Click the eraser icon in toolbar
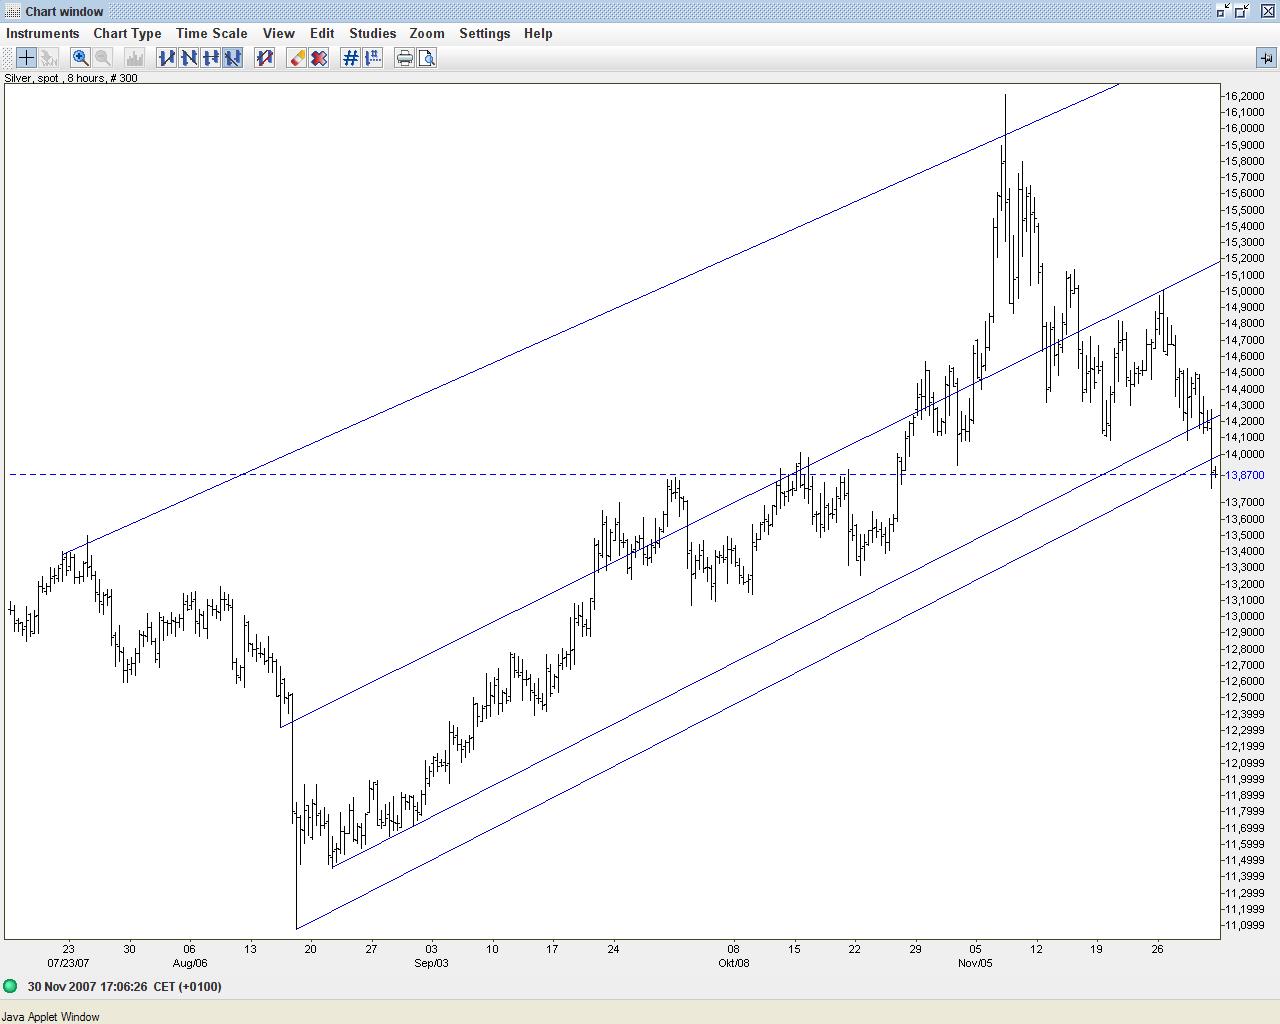 297,58
